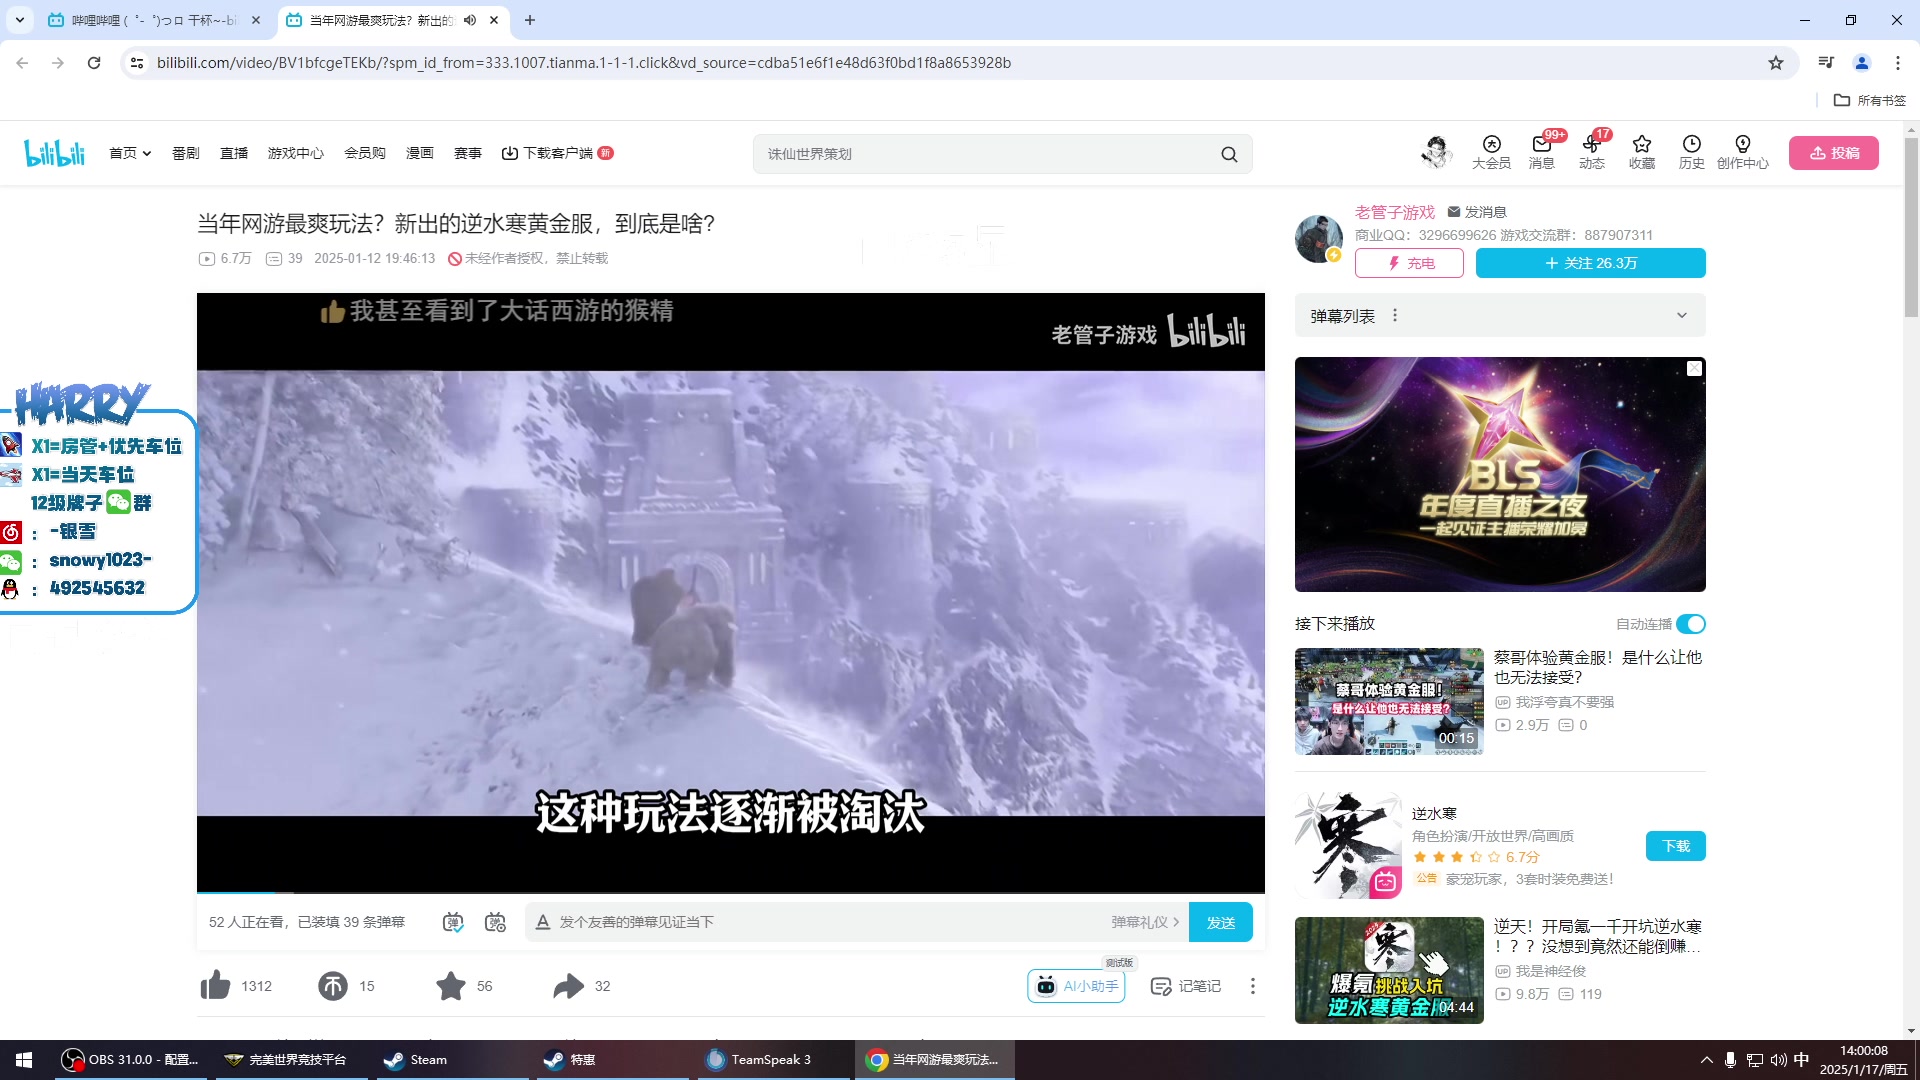Switch to the first 哔哩哔哩 browser tab
The width and height of the screenshot is (1920, 1080).
[x=152, y=20]
